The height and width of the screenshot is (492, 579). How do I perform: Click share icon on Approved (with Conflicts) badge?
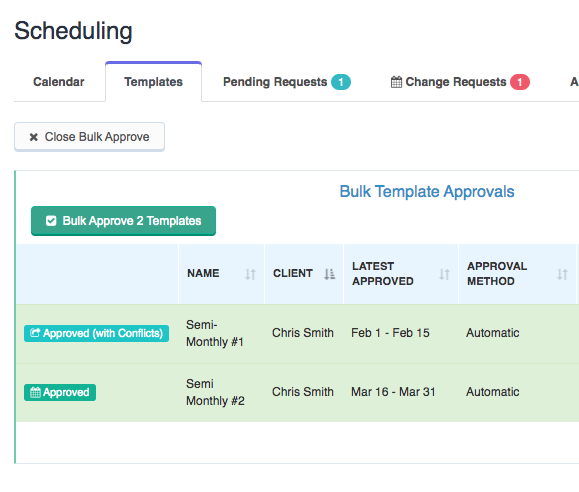tap(35, 332)
